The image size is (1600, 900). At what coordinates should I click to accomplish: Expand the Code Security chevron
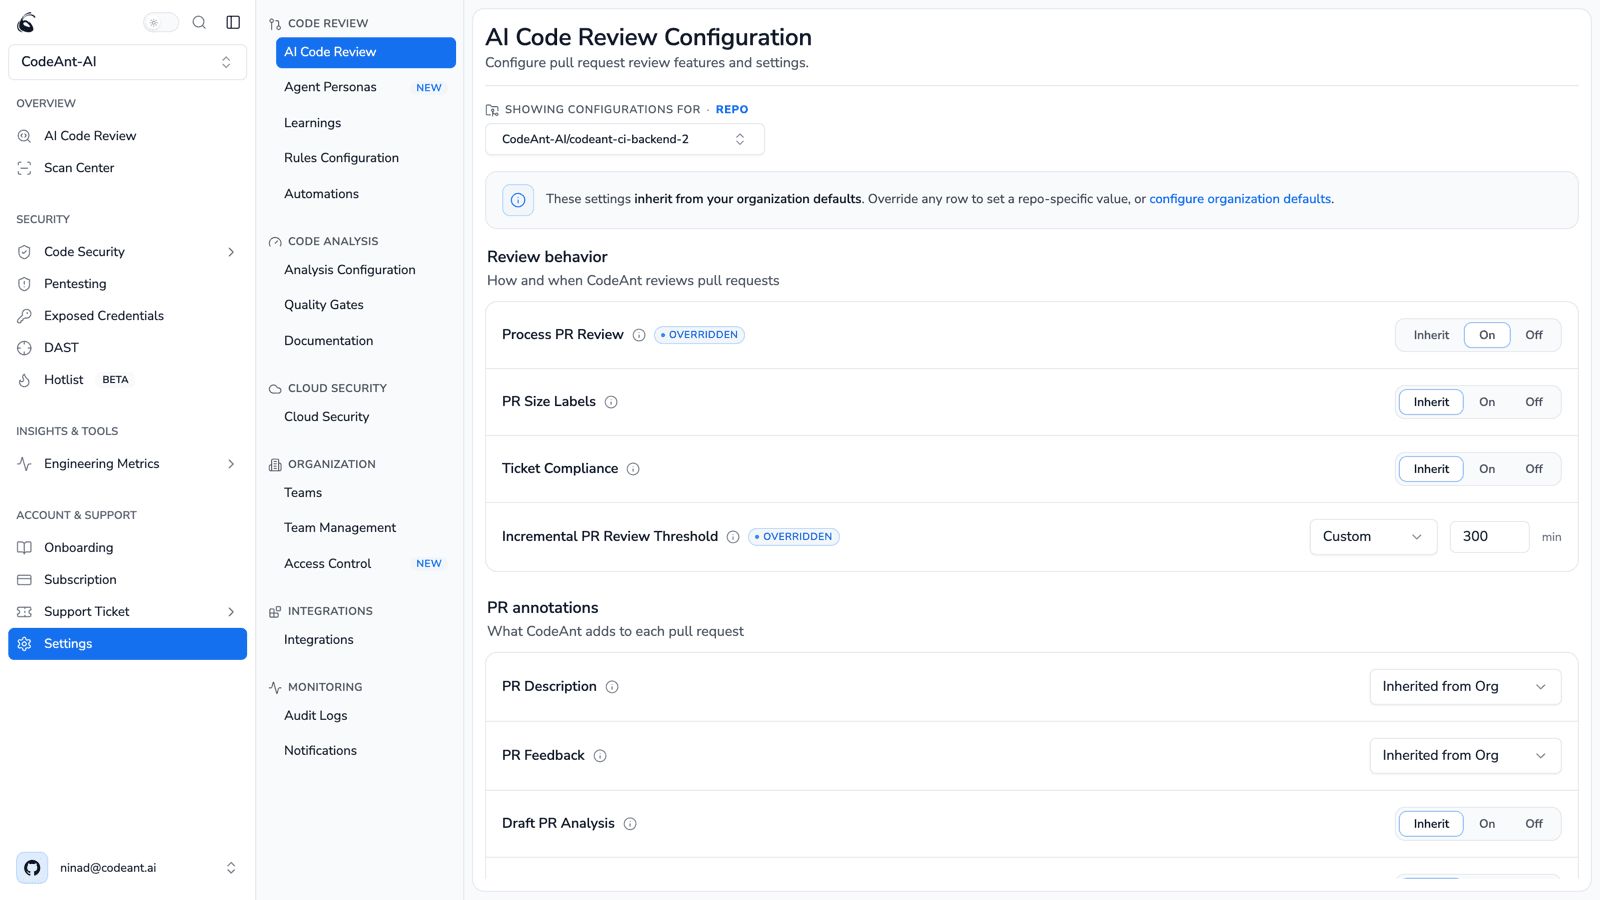(231, 252)
